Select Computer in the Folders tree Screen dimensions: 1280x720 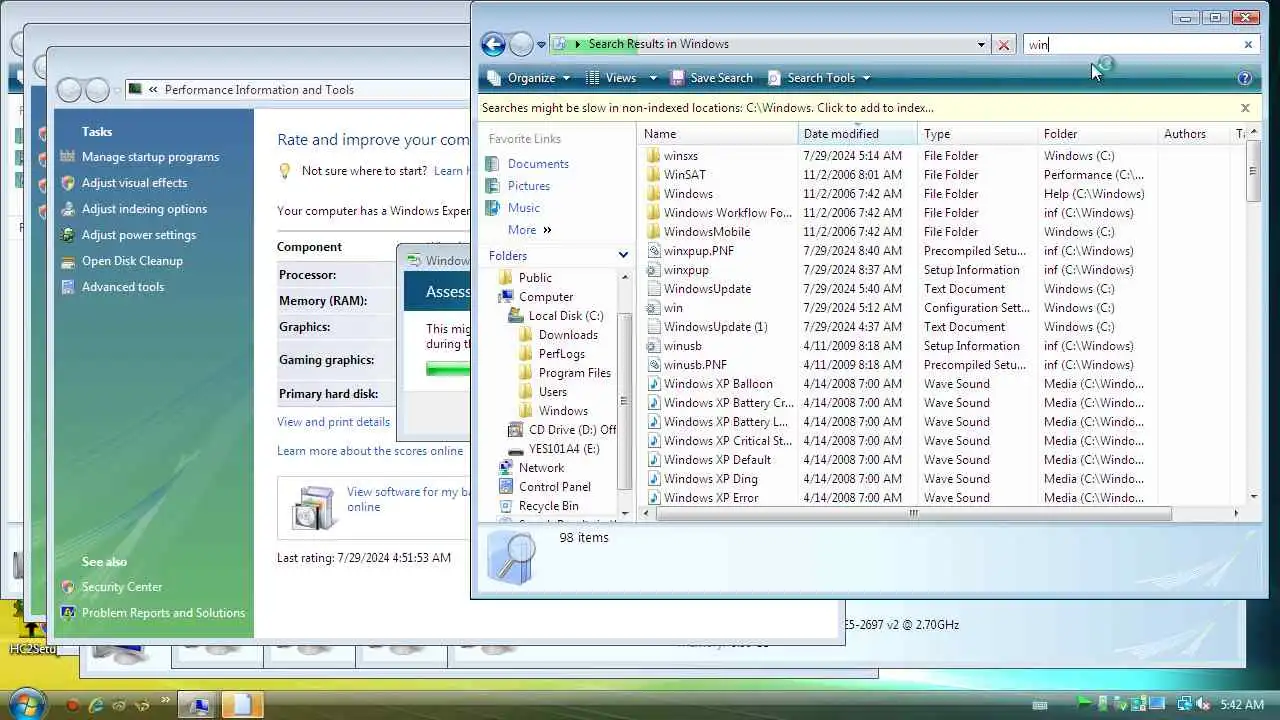coord(546,297)
